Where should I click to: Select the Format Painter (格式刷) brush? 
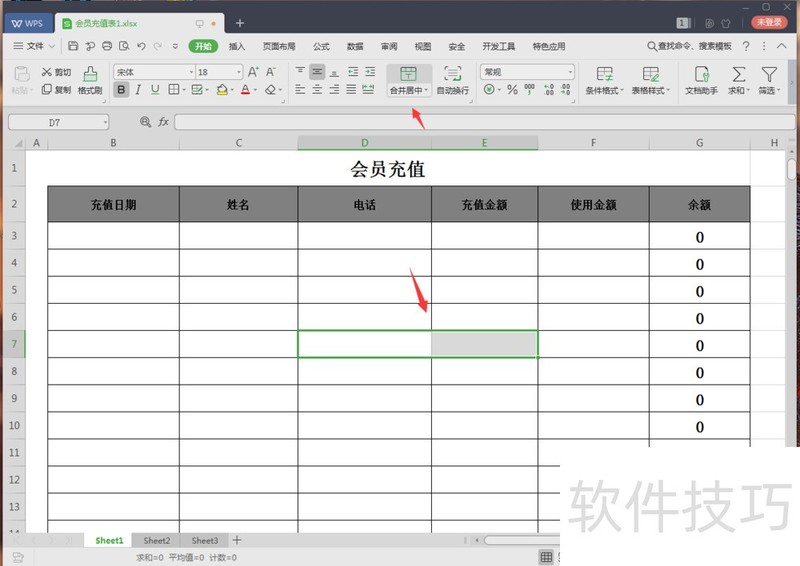pyautogui.click(x=90, y=80)
